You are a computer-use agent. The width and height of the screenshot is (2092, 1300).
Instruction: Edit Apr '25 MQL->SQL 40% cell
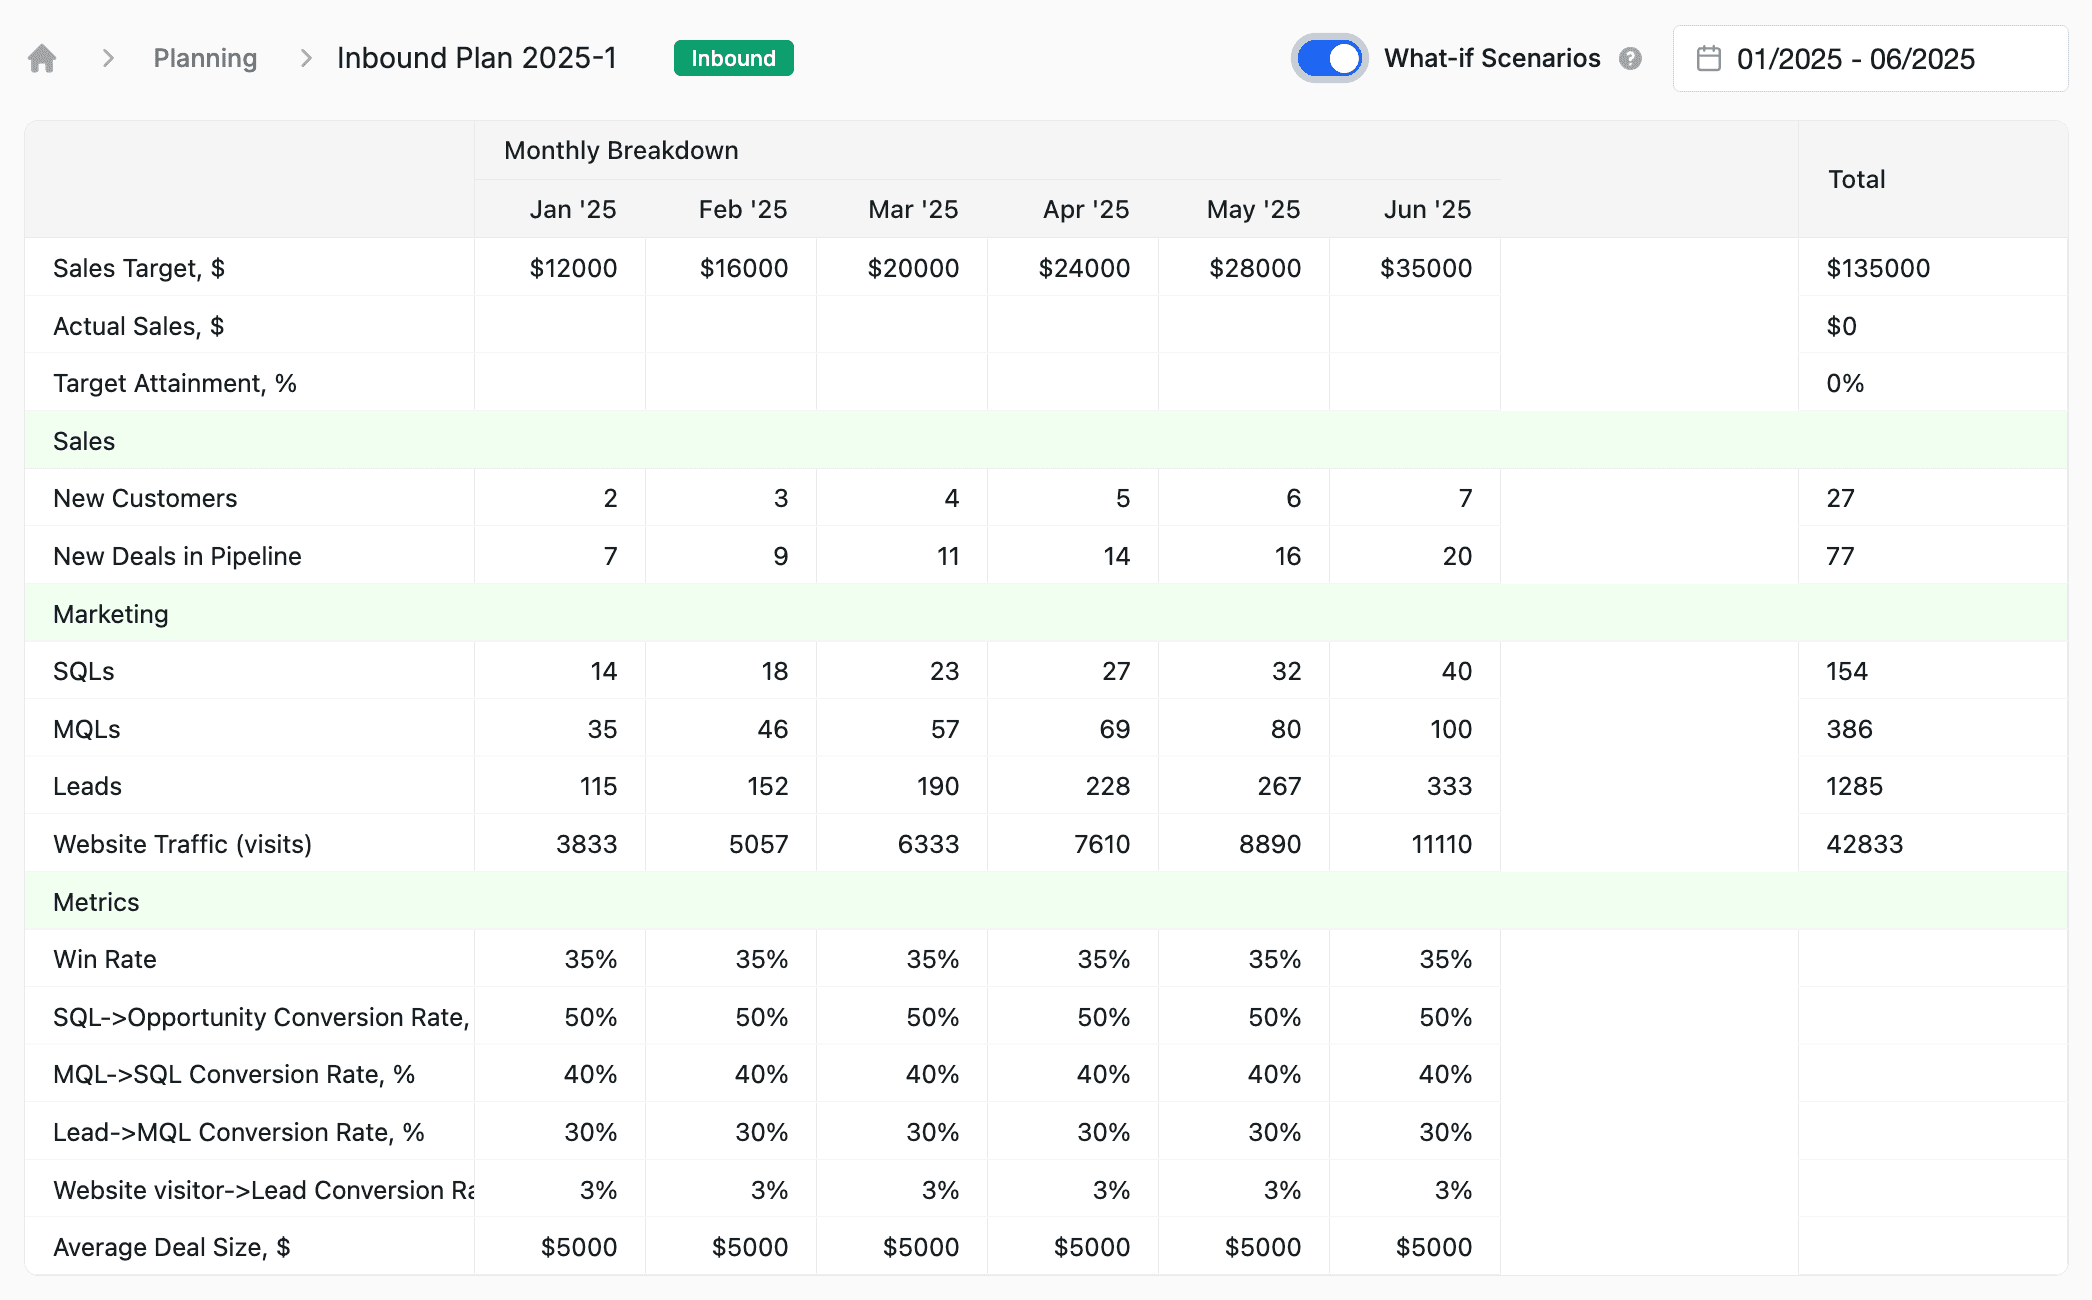(x=1073, y=1074)
